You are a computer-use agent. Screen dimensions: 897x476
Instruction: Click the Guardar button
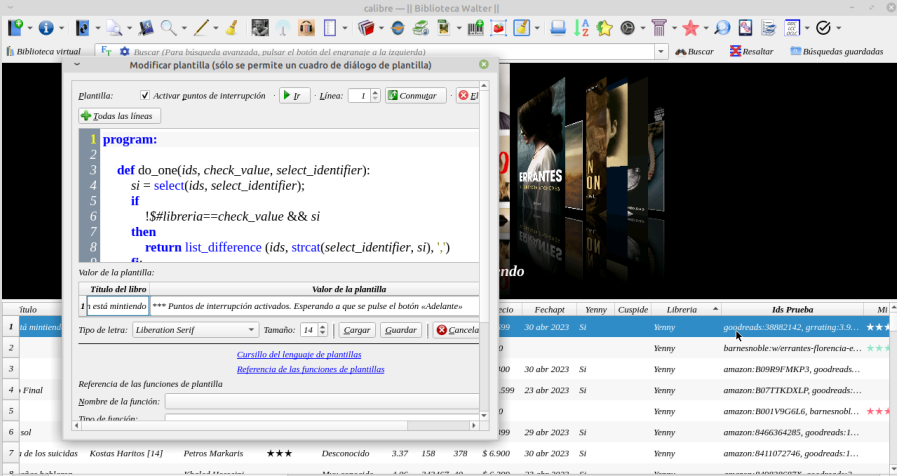[400, 330]
